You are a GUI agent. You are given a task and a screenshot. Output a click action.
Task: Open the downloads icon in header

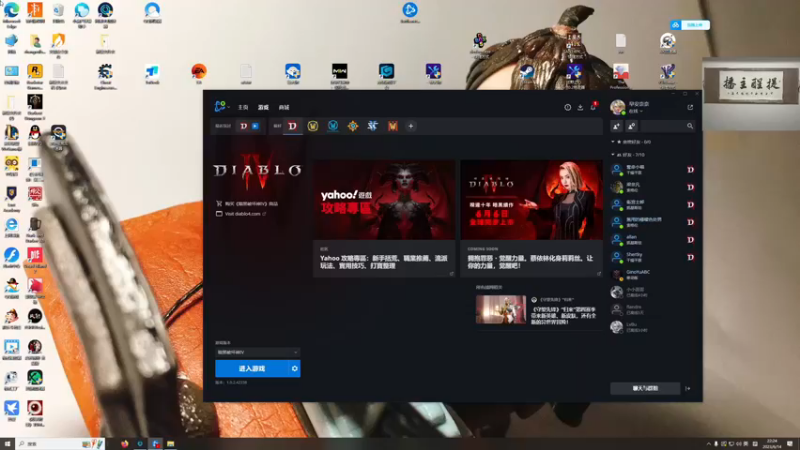pyautogui.click(x=580, y=107)
